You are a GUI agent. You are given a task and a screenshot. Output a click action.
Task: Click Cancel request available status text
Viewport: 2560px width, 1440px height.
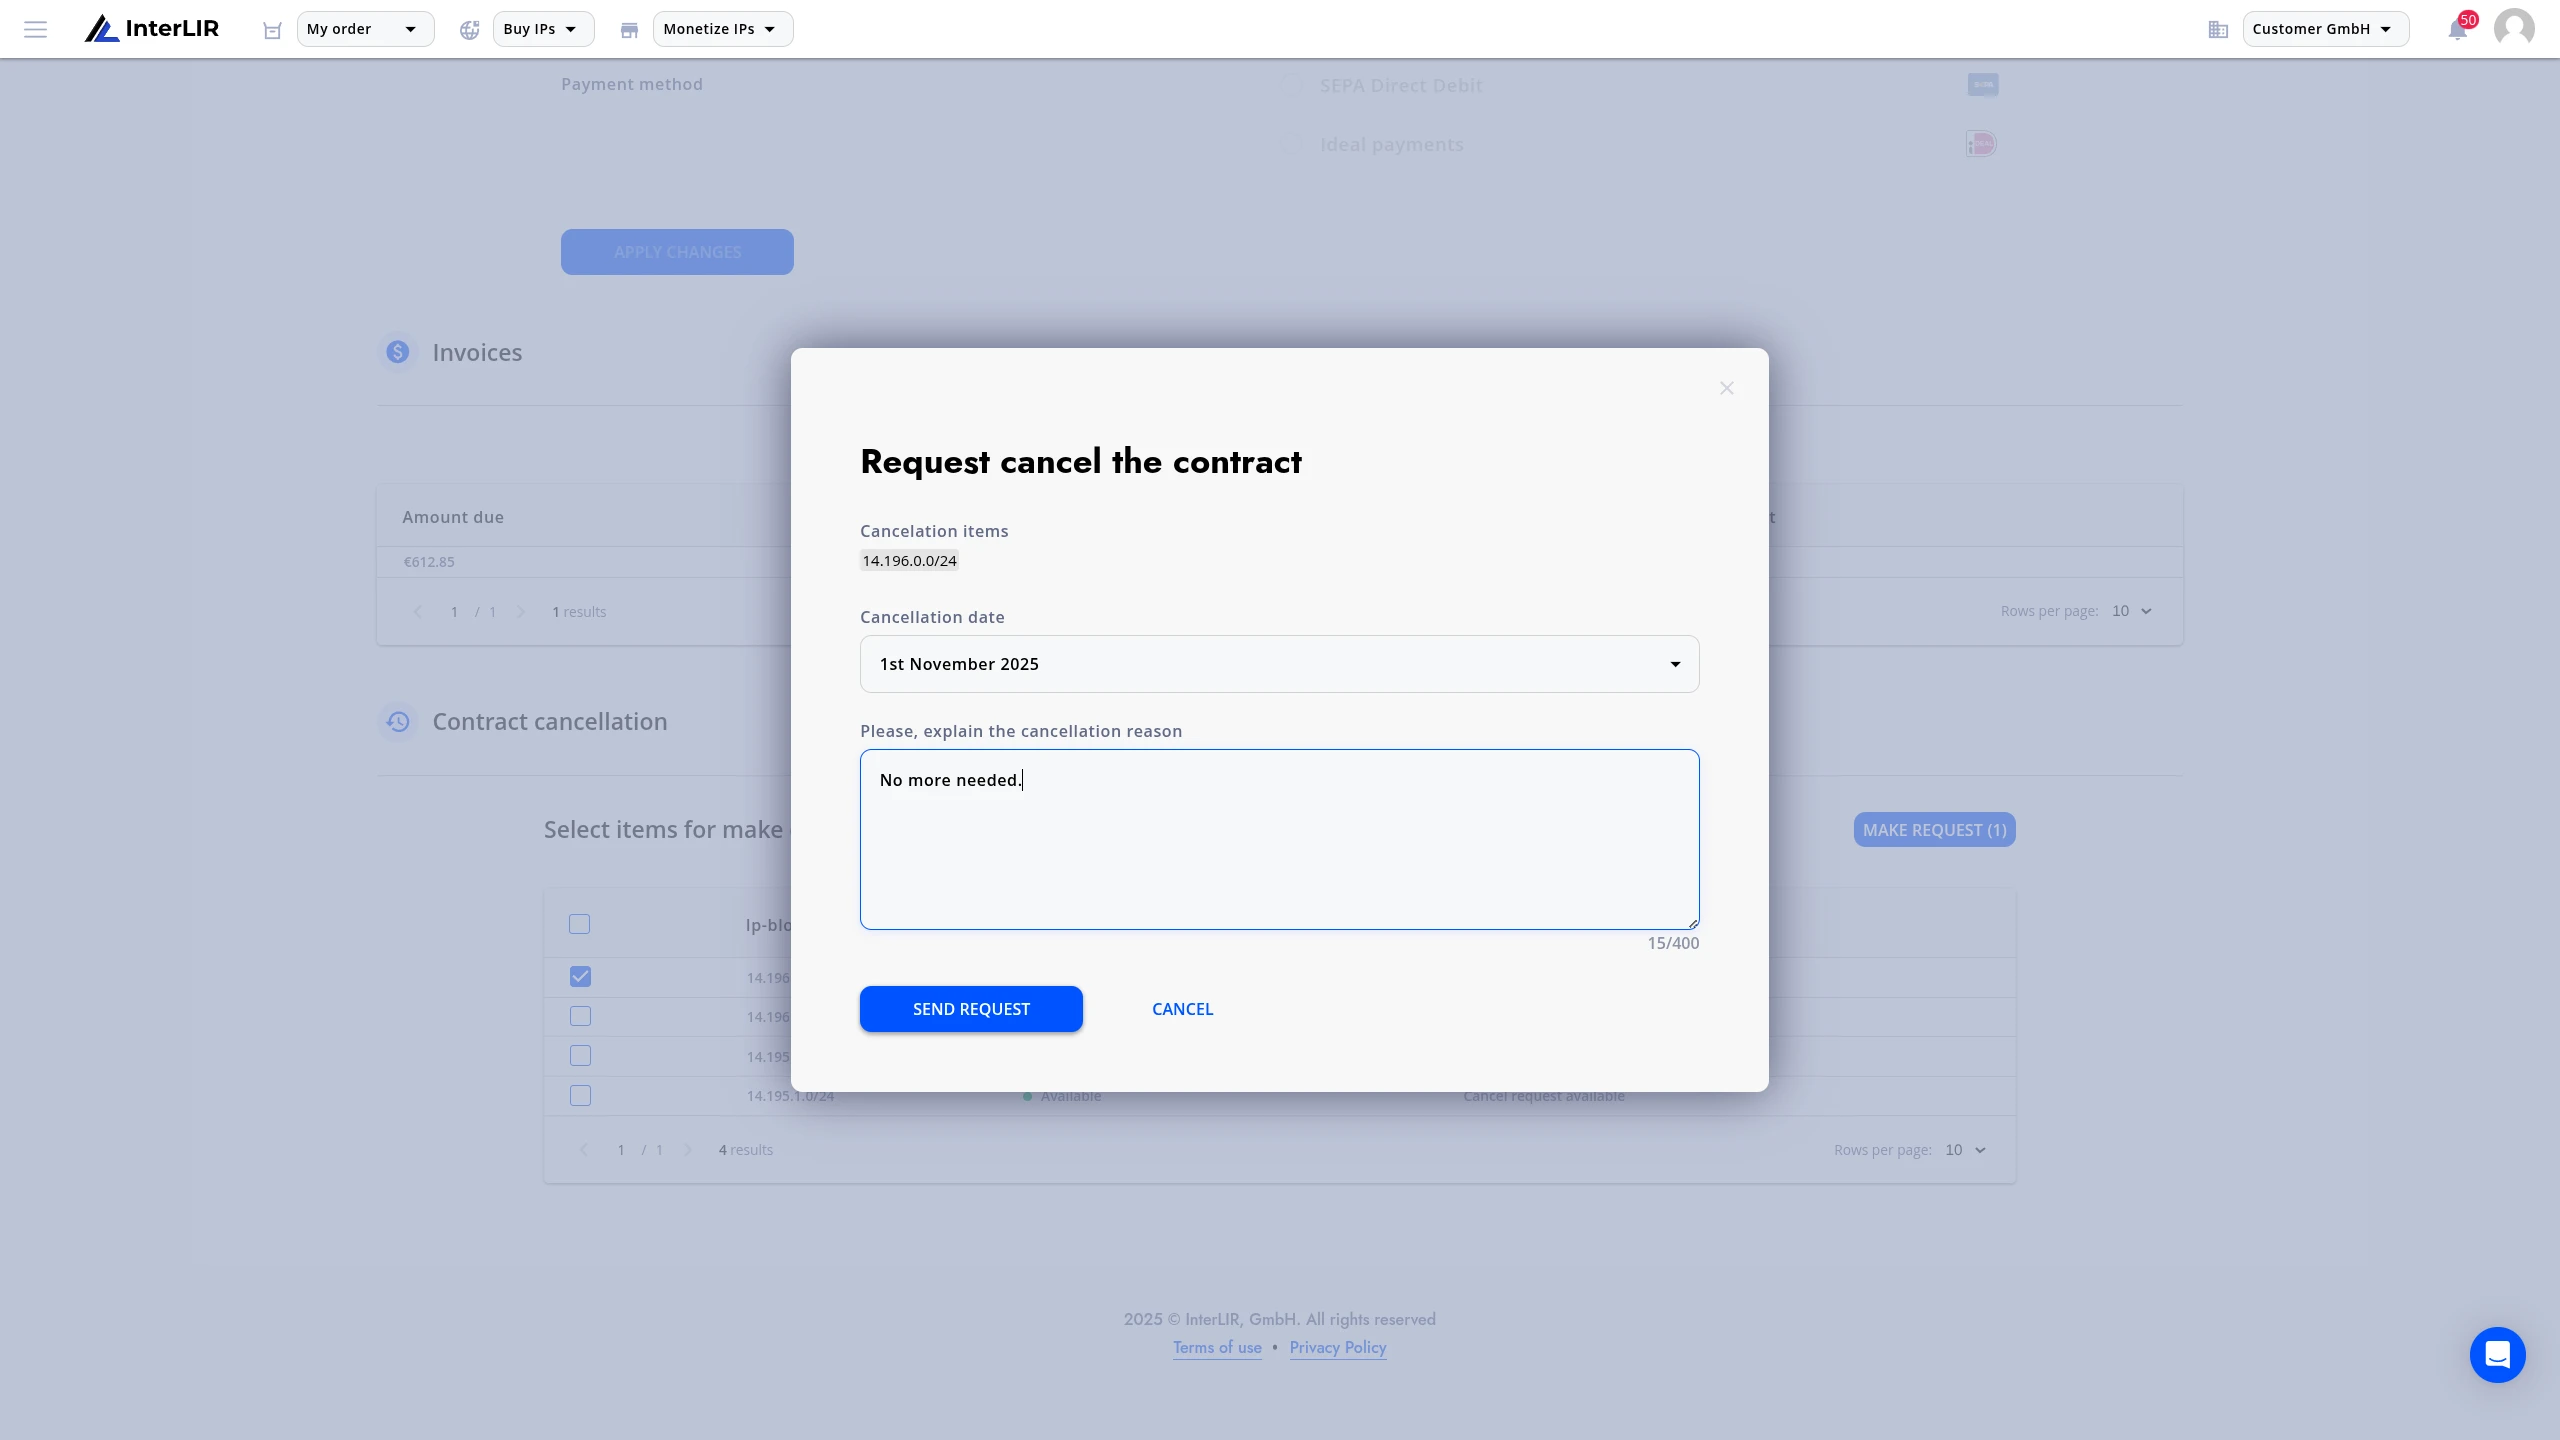click(1543, 1096)
